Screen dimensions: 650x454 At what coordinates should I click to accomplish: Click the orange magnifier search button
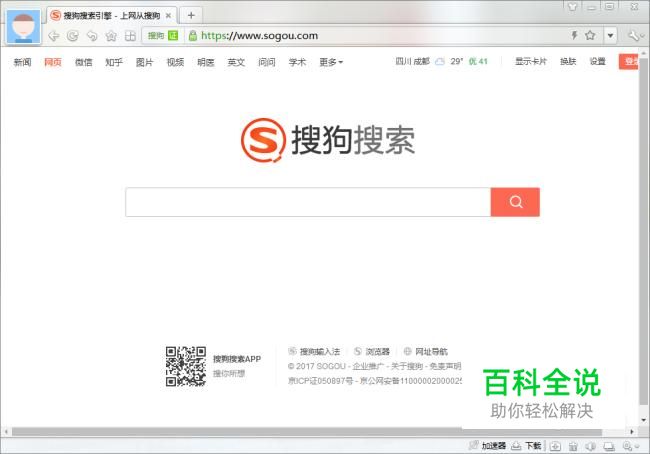[515, 202]
